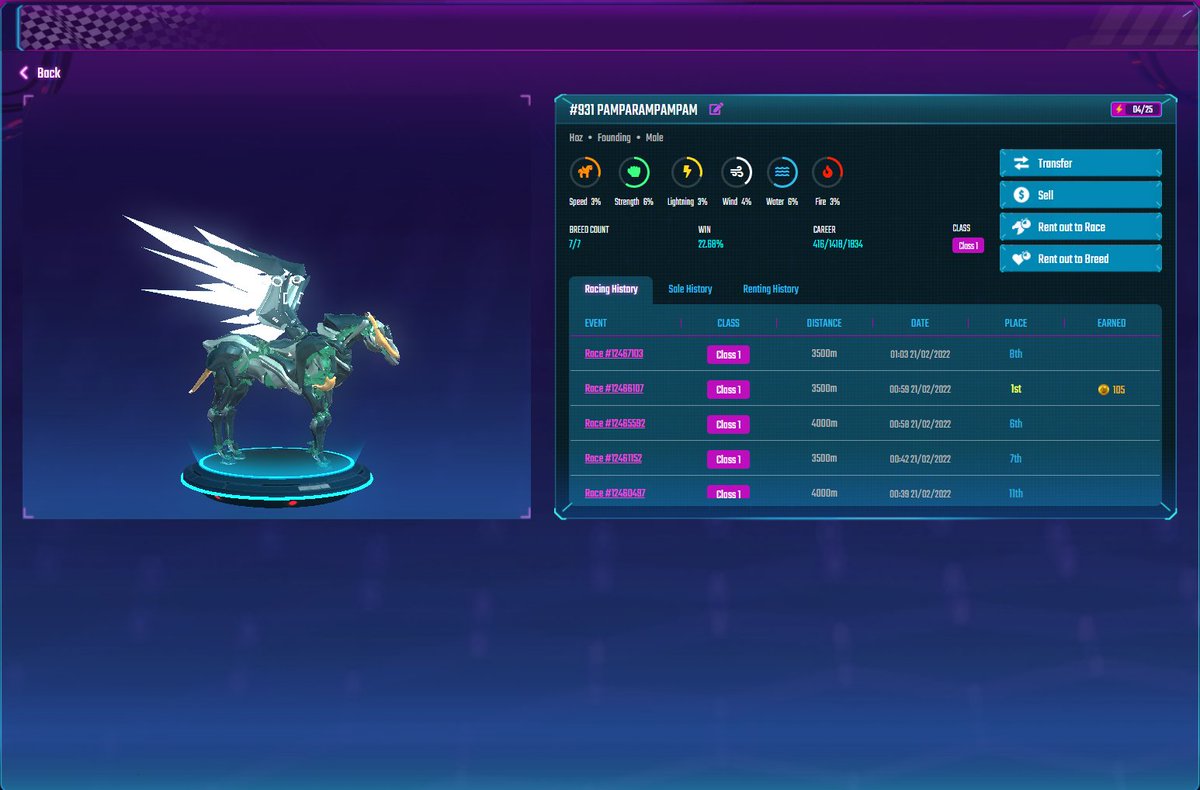Open Race #12466107 link

(x=614, y=389)
